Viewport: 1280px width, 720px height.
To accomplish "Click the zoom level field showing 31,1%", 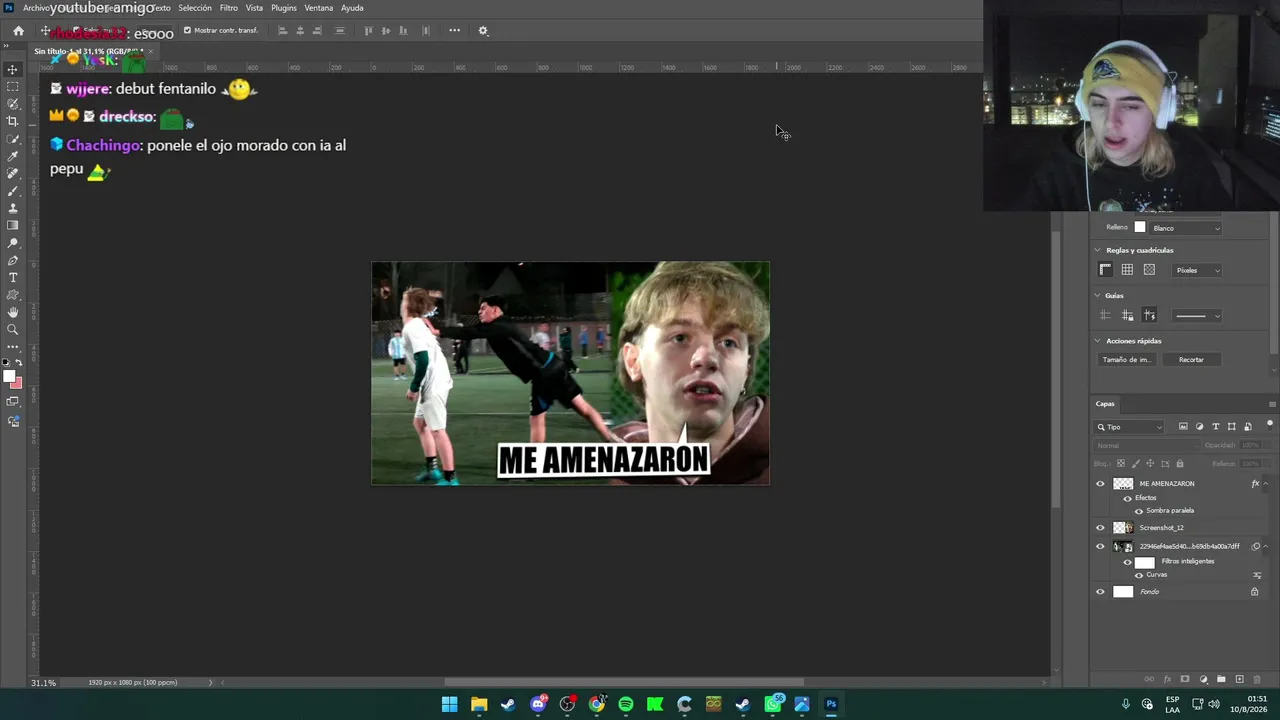I will pos(43,683).
